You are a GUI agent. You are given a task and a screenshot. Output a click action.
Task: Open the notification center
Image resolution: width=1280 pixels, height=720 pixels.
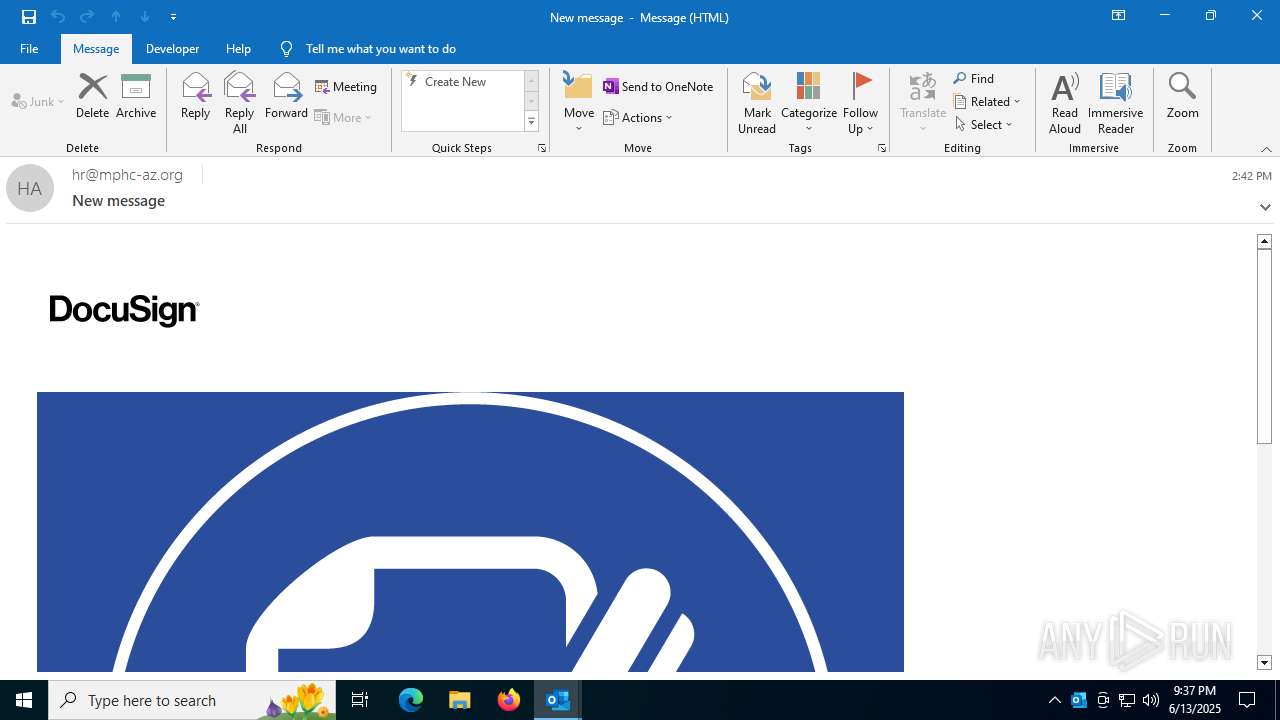click(1247, 700)
